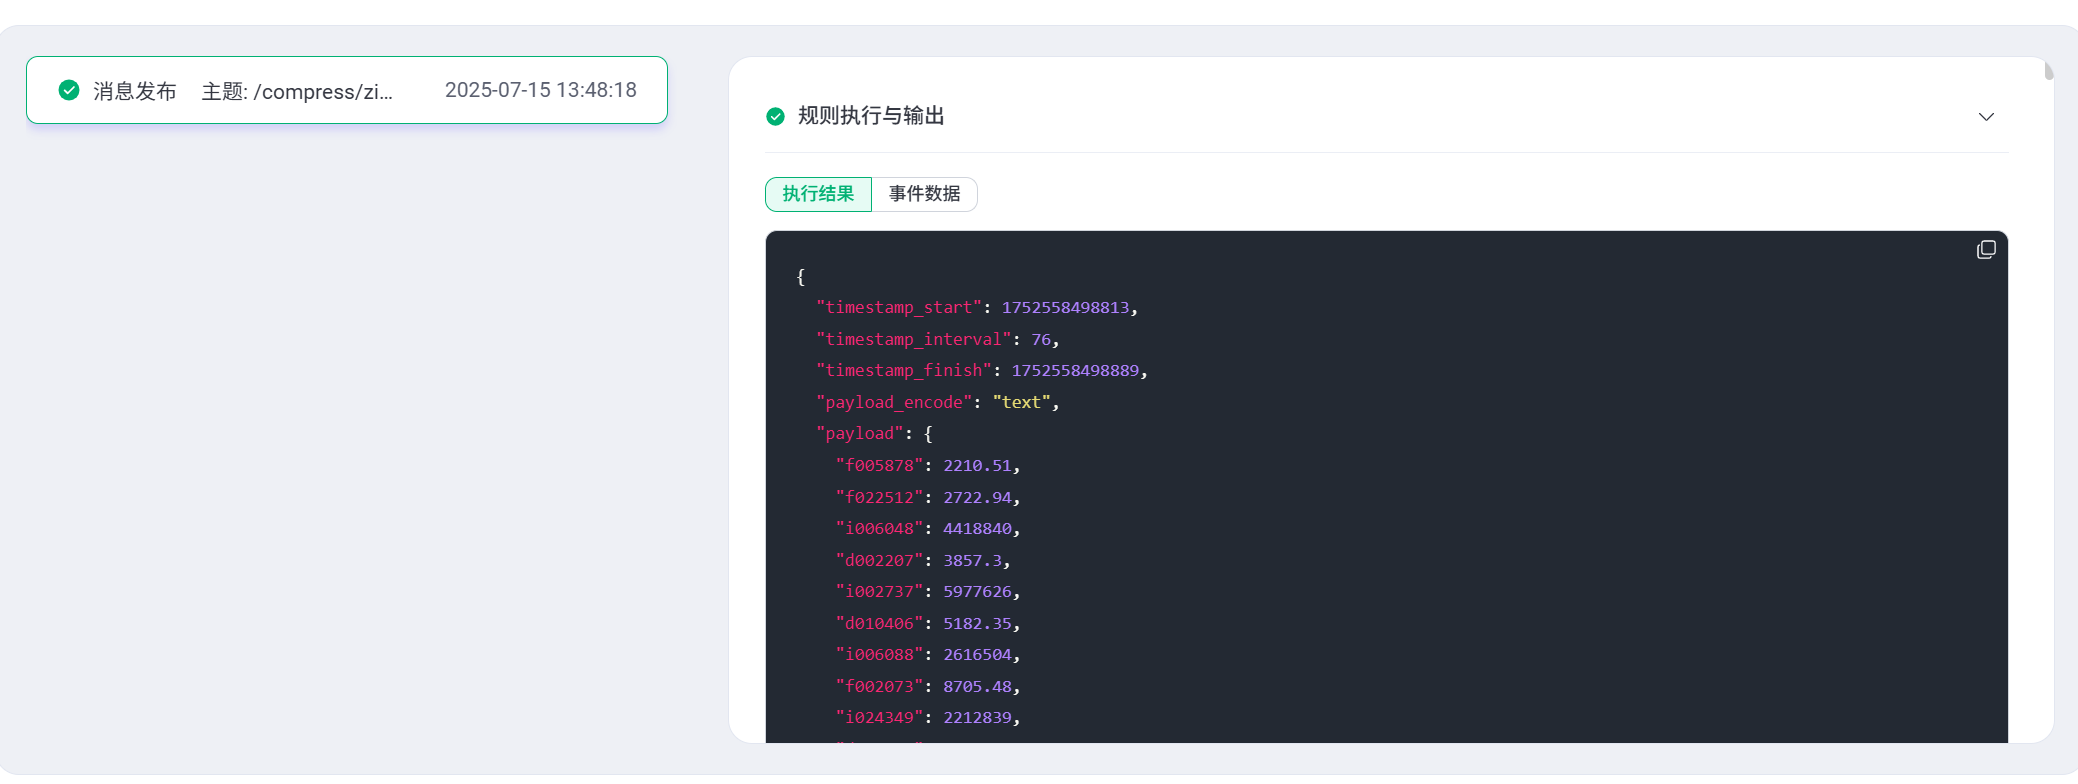Switch to the 事件数据 tab
This screenshot has height=784, width=2078.
pyautogui.click(x=925, y=194)
